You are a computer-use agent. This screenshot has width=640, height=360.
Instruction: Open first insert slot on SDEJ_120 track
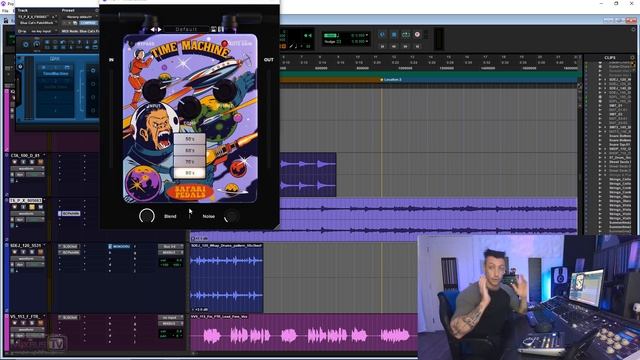tap(69, 247)
